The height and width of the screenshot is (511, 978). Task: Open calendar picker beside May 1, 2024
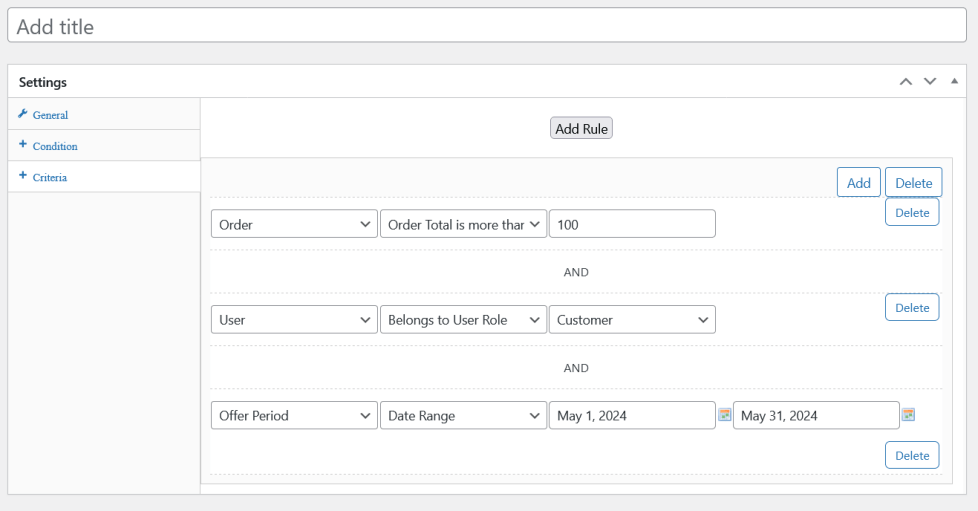point(724,415)
